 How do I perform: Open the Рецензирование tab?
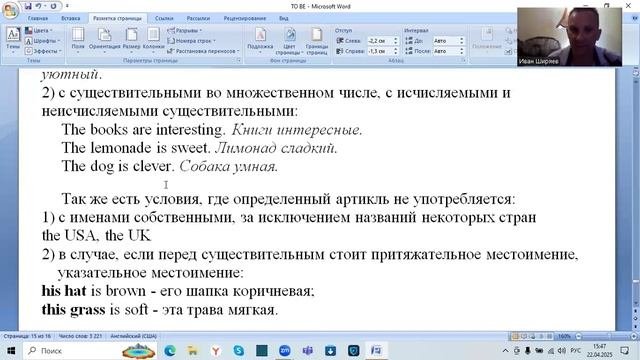pos(244,18)
